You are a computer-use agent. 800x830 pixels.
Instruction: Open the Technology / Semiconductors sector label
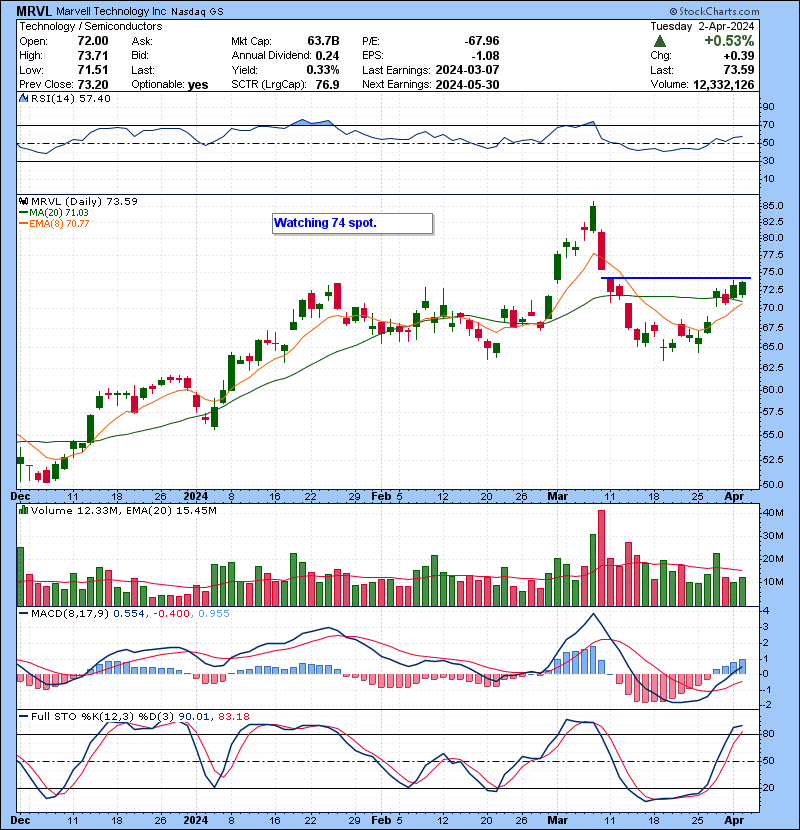pos(91,26)
